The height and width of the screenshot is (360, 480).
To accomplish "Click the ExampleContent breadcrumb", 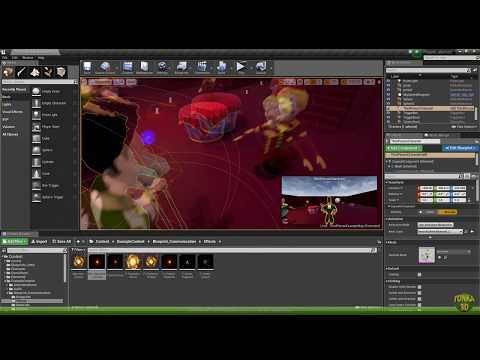I will 130,241.
